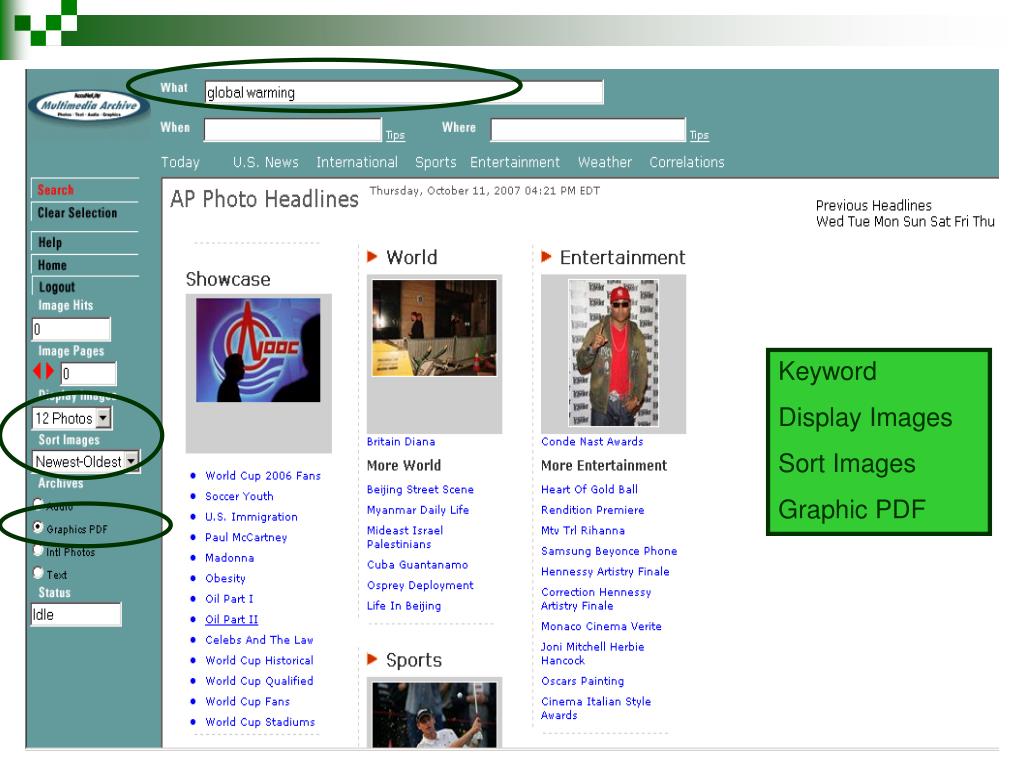Open the Oscars Painting link

582,681
